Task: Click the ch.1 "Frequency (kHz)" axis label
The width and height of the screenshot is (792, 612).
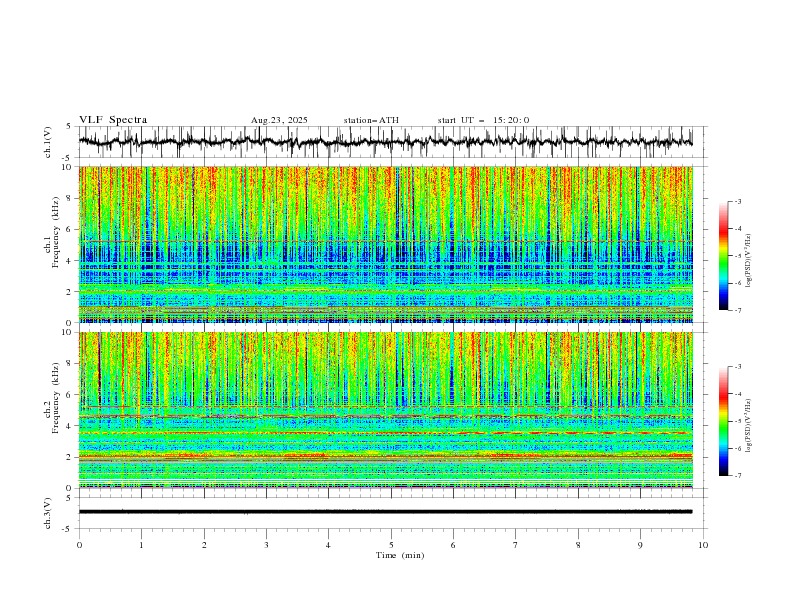Action: [x=55, y=232]
